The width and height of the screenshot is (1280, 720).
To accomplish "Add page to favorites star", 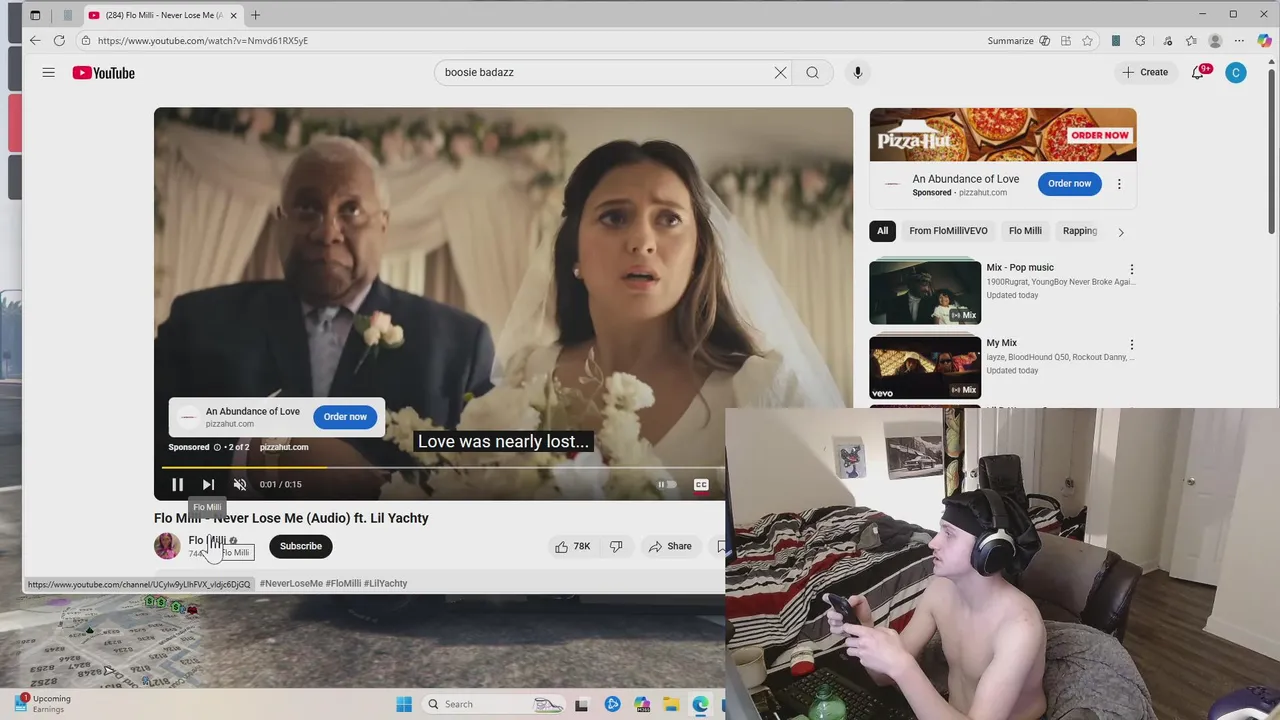I will [x=1087, y=41].
